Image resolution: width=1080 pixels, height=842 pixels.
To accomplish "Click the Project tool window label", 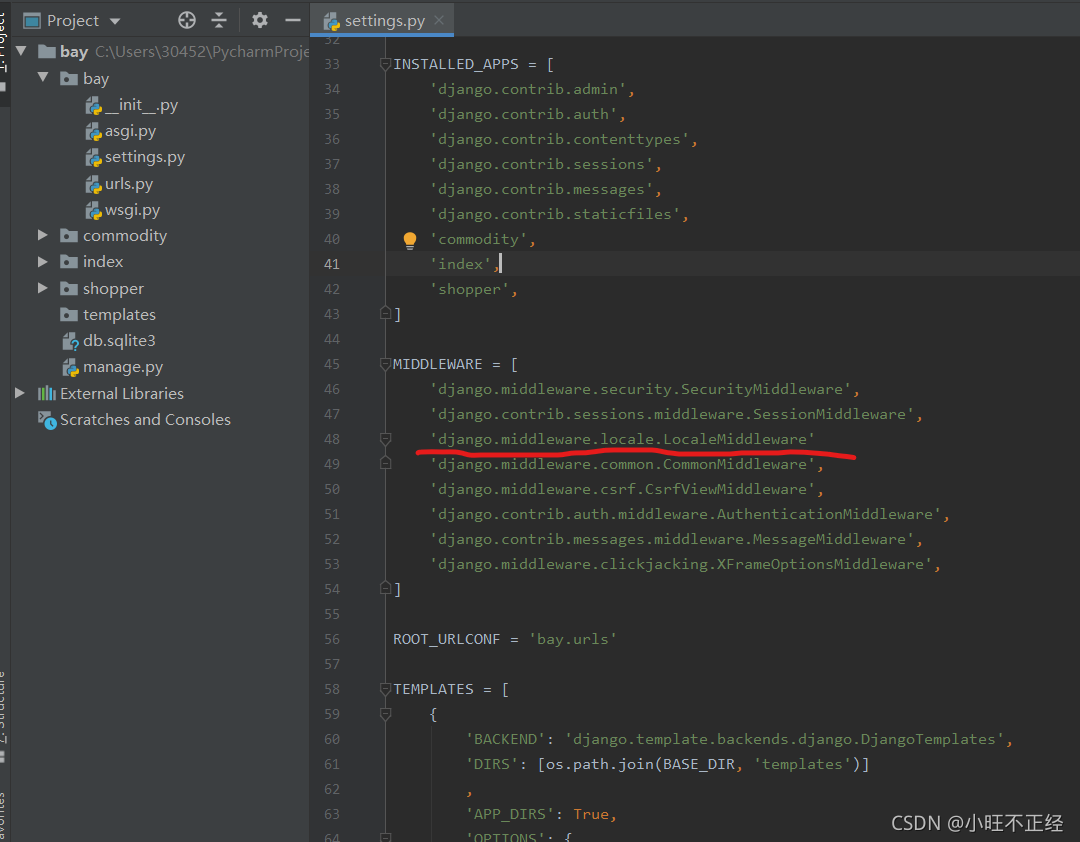I will (x=73, y=21).
